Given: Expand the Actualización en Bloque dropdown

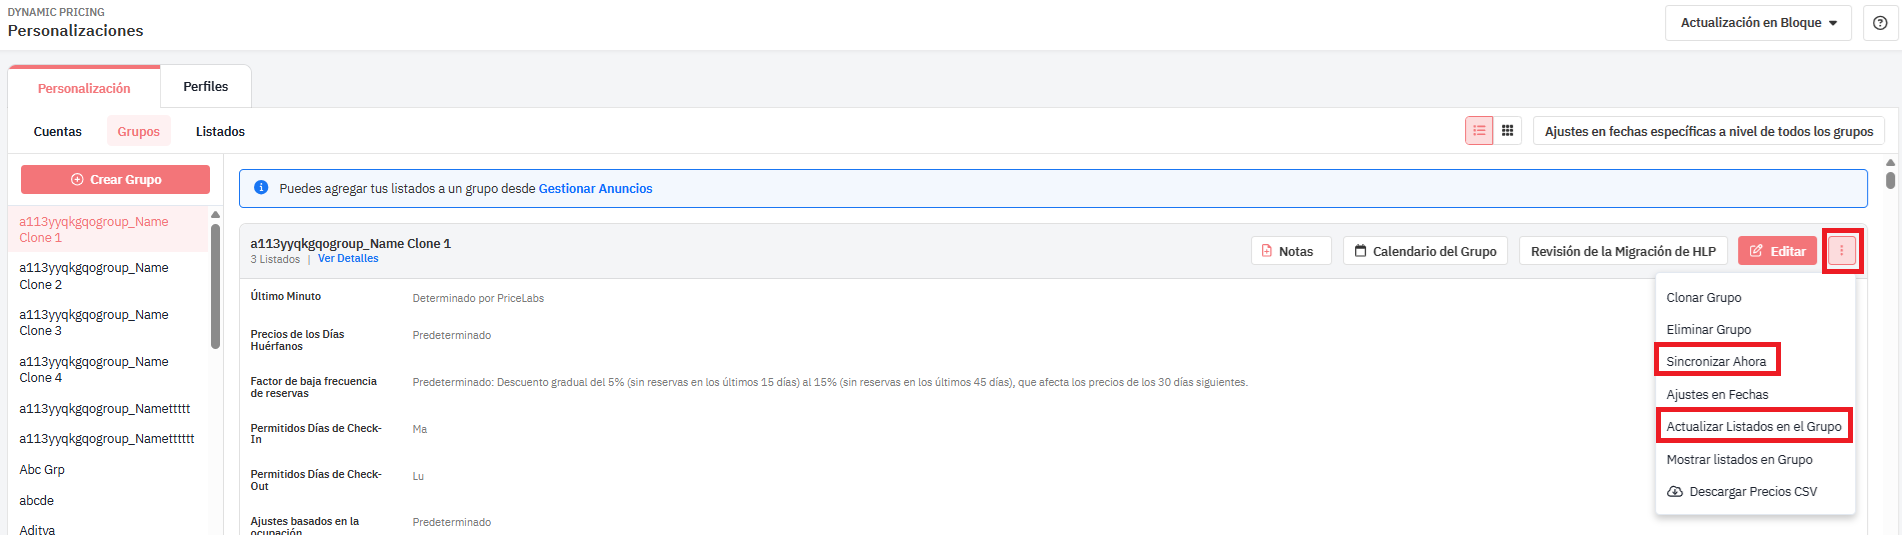Looking at the screenshot, I should 1758,23.
